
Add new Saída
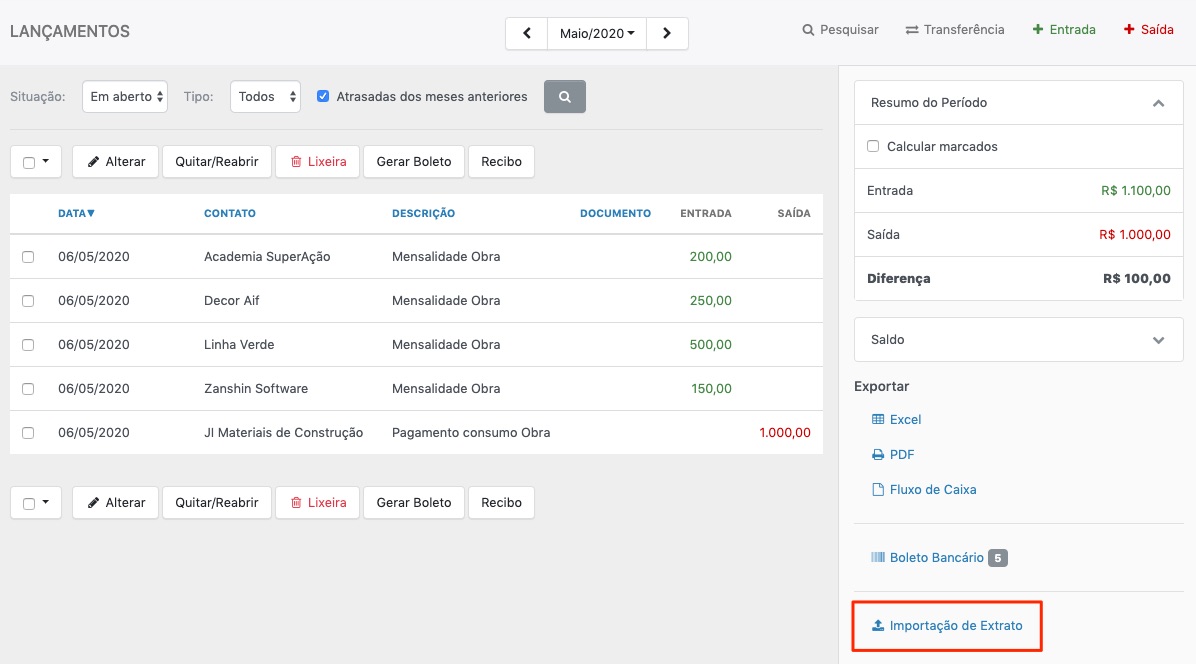coord(1149,30)
